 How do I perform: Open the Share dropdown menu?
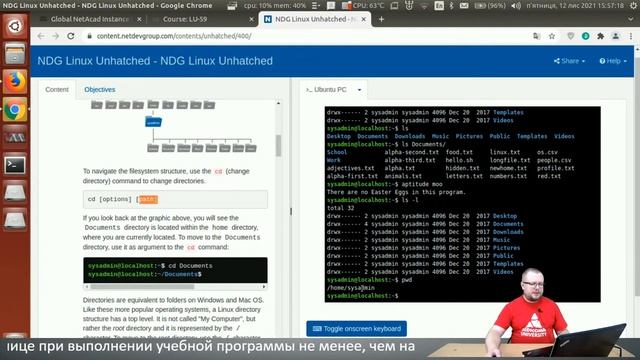pyautogui.click(x=569, y=61)
